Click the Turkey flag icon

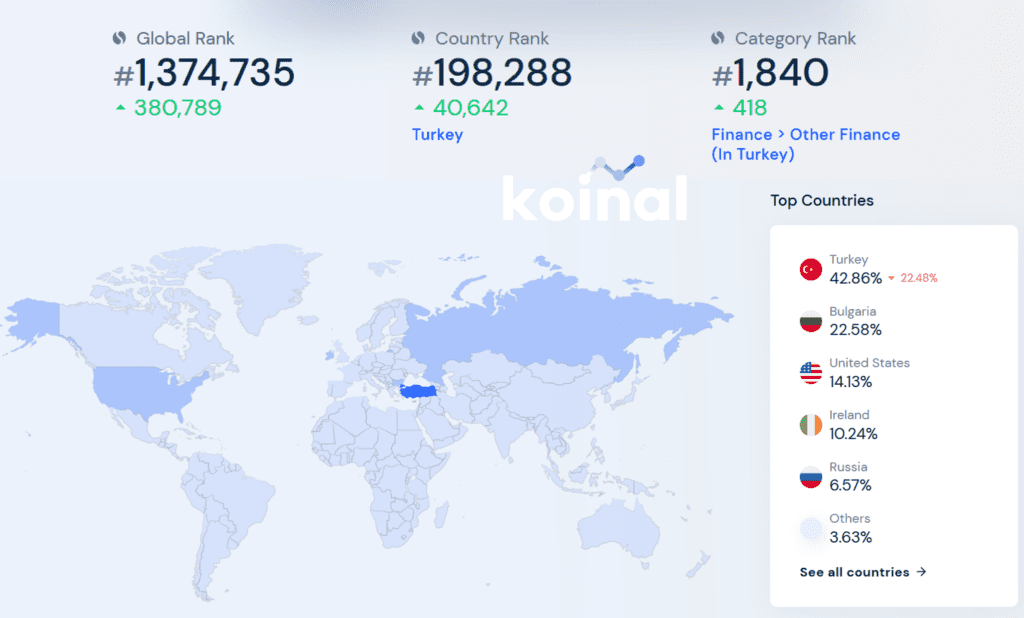click(810, 269)
